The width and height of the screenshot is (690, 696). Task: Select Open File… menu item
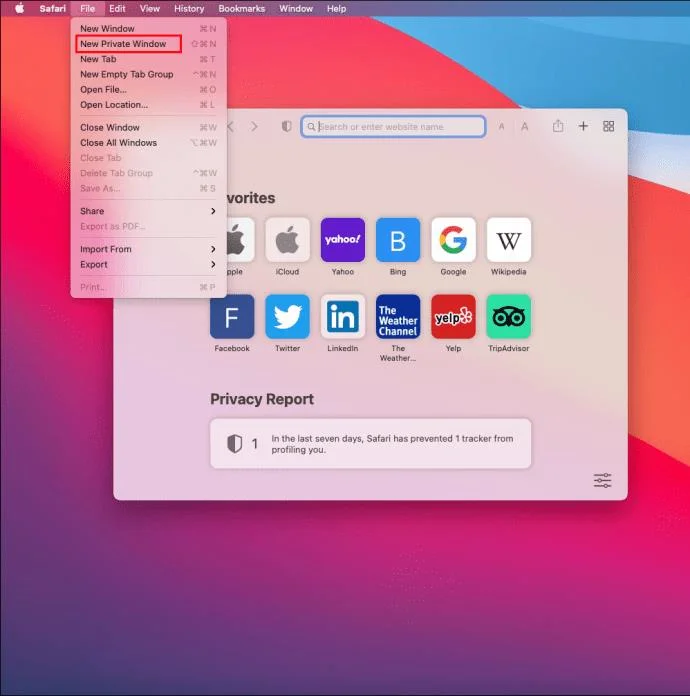pos(148,89)
